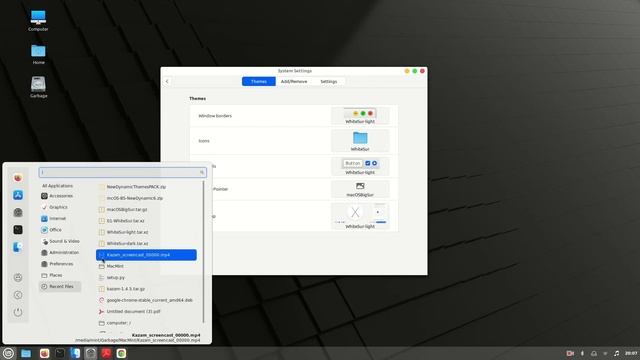Select the Preferences category

[x=61, y=264]
